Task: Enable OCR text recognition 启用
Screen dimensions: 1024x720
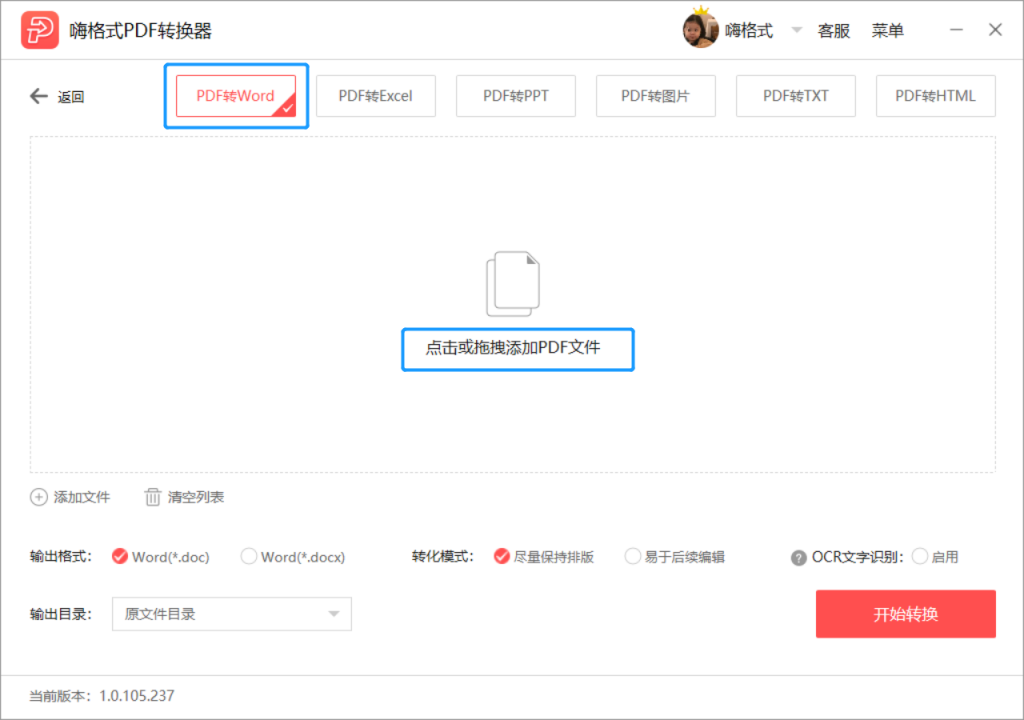Action: (x=935, y=557)
